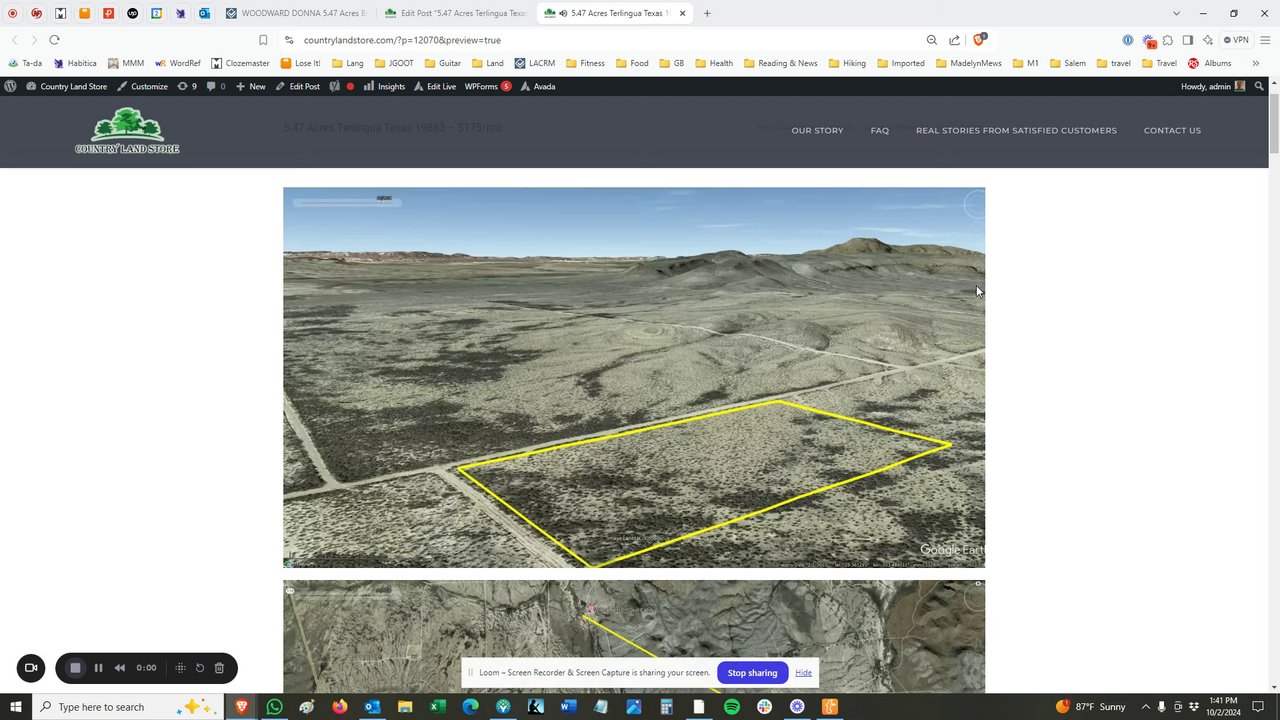Open the Habitica bookmark

click(x=75, y=63)
